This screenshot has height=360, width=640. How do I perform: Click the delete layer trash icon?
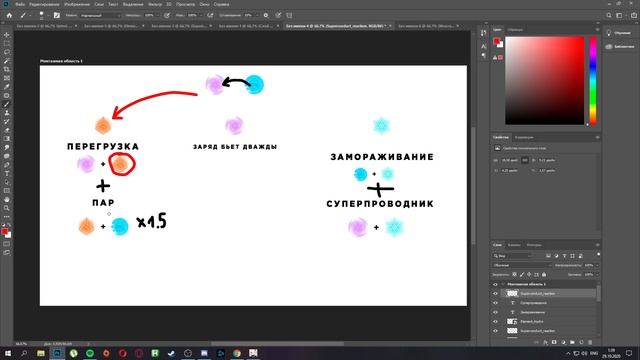[590, 342]
